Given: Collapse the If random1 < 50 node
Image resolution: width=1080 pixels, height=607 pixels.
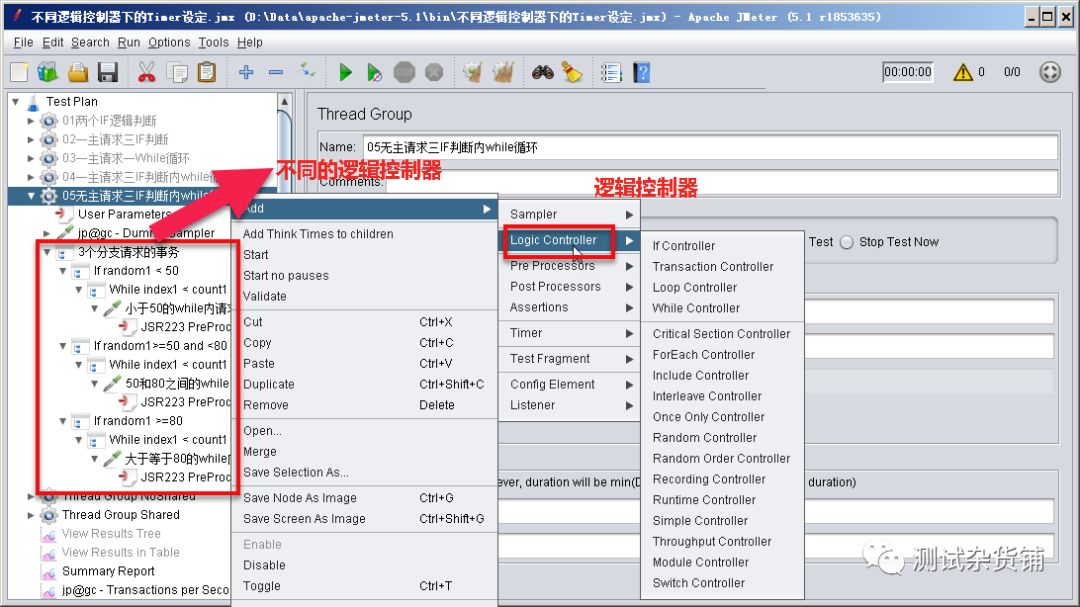Looking at the screenshot, I should tap(63, 271).
